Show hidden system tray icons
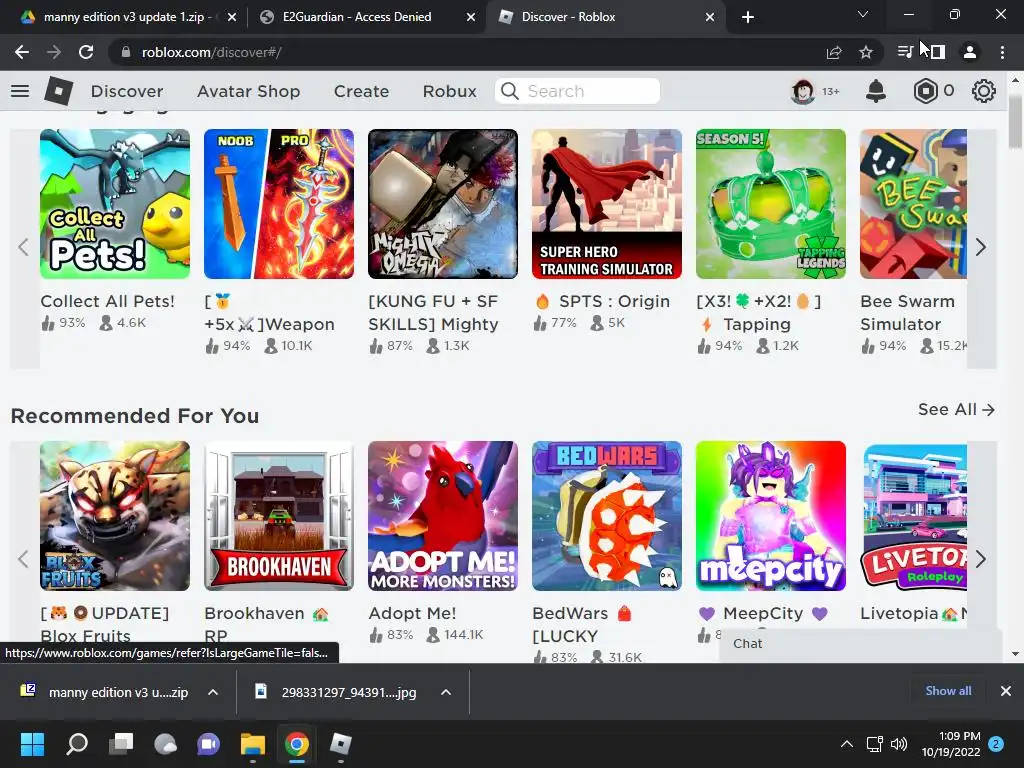1024x768 pixels. click(x=847, y=744)
